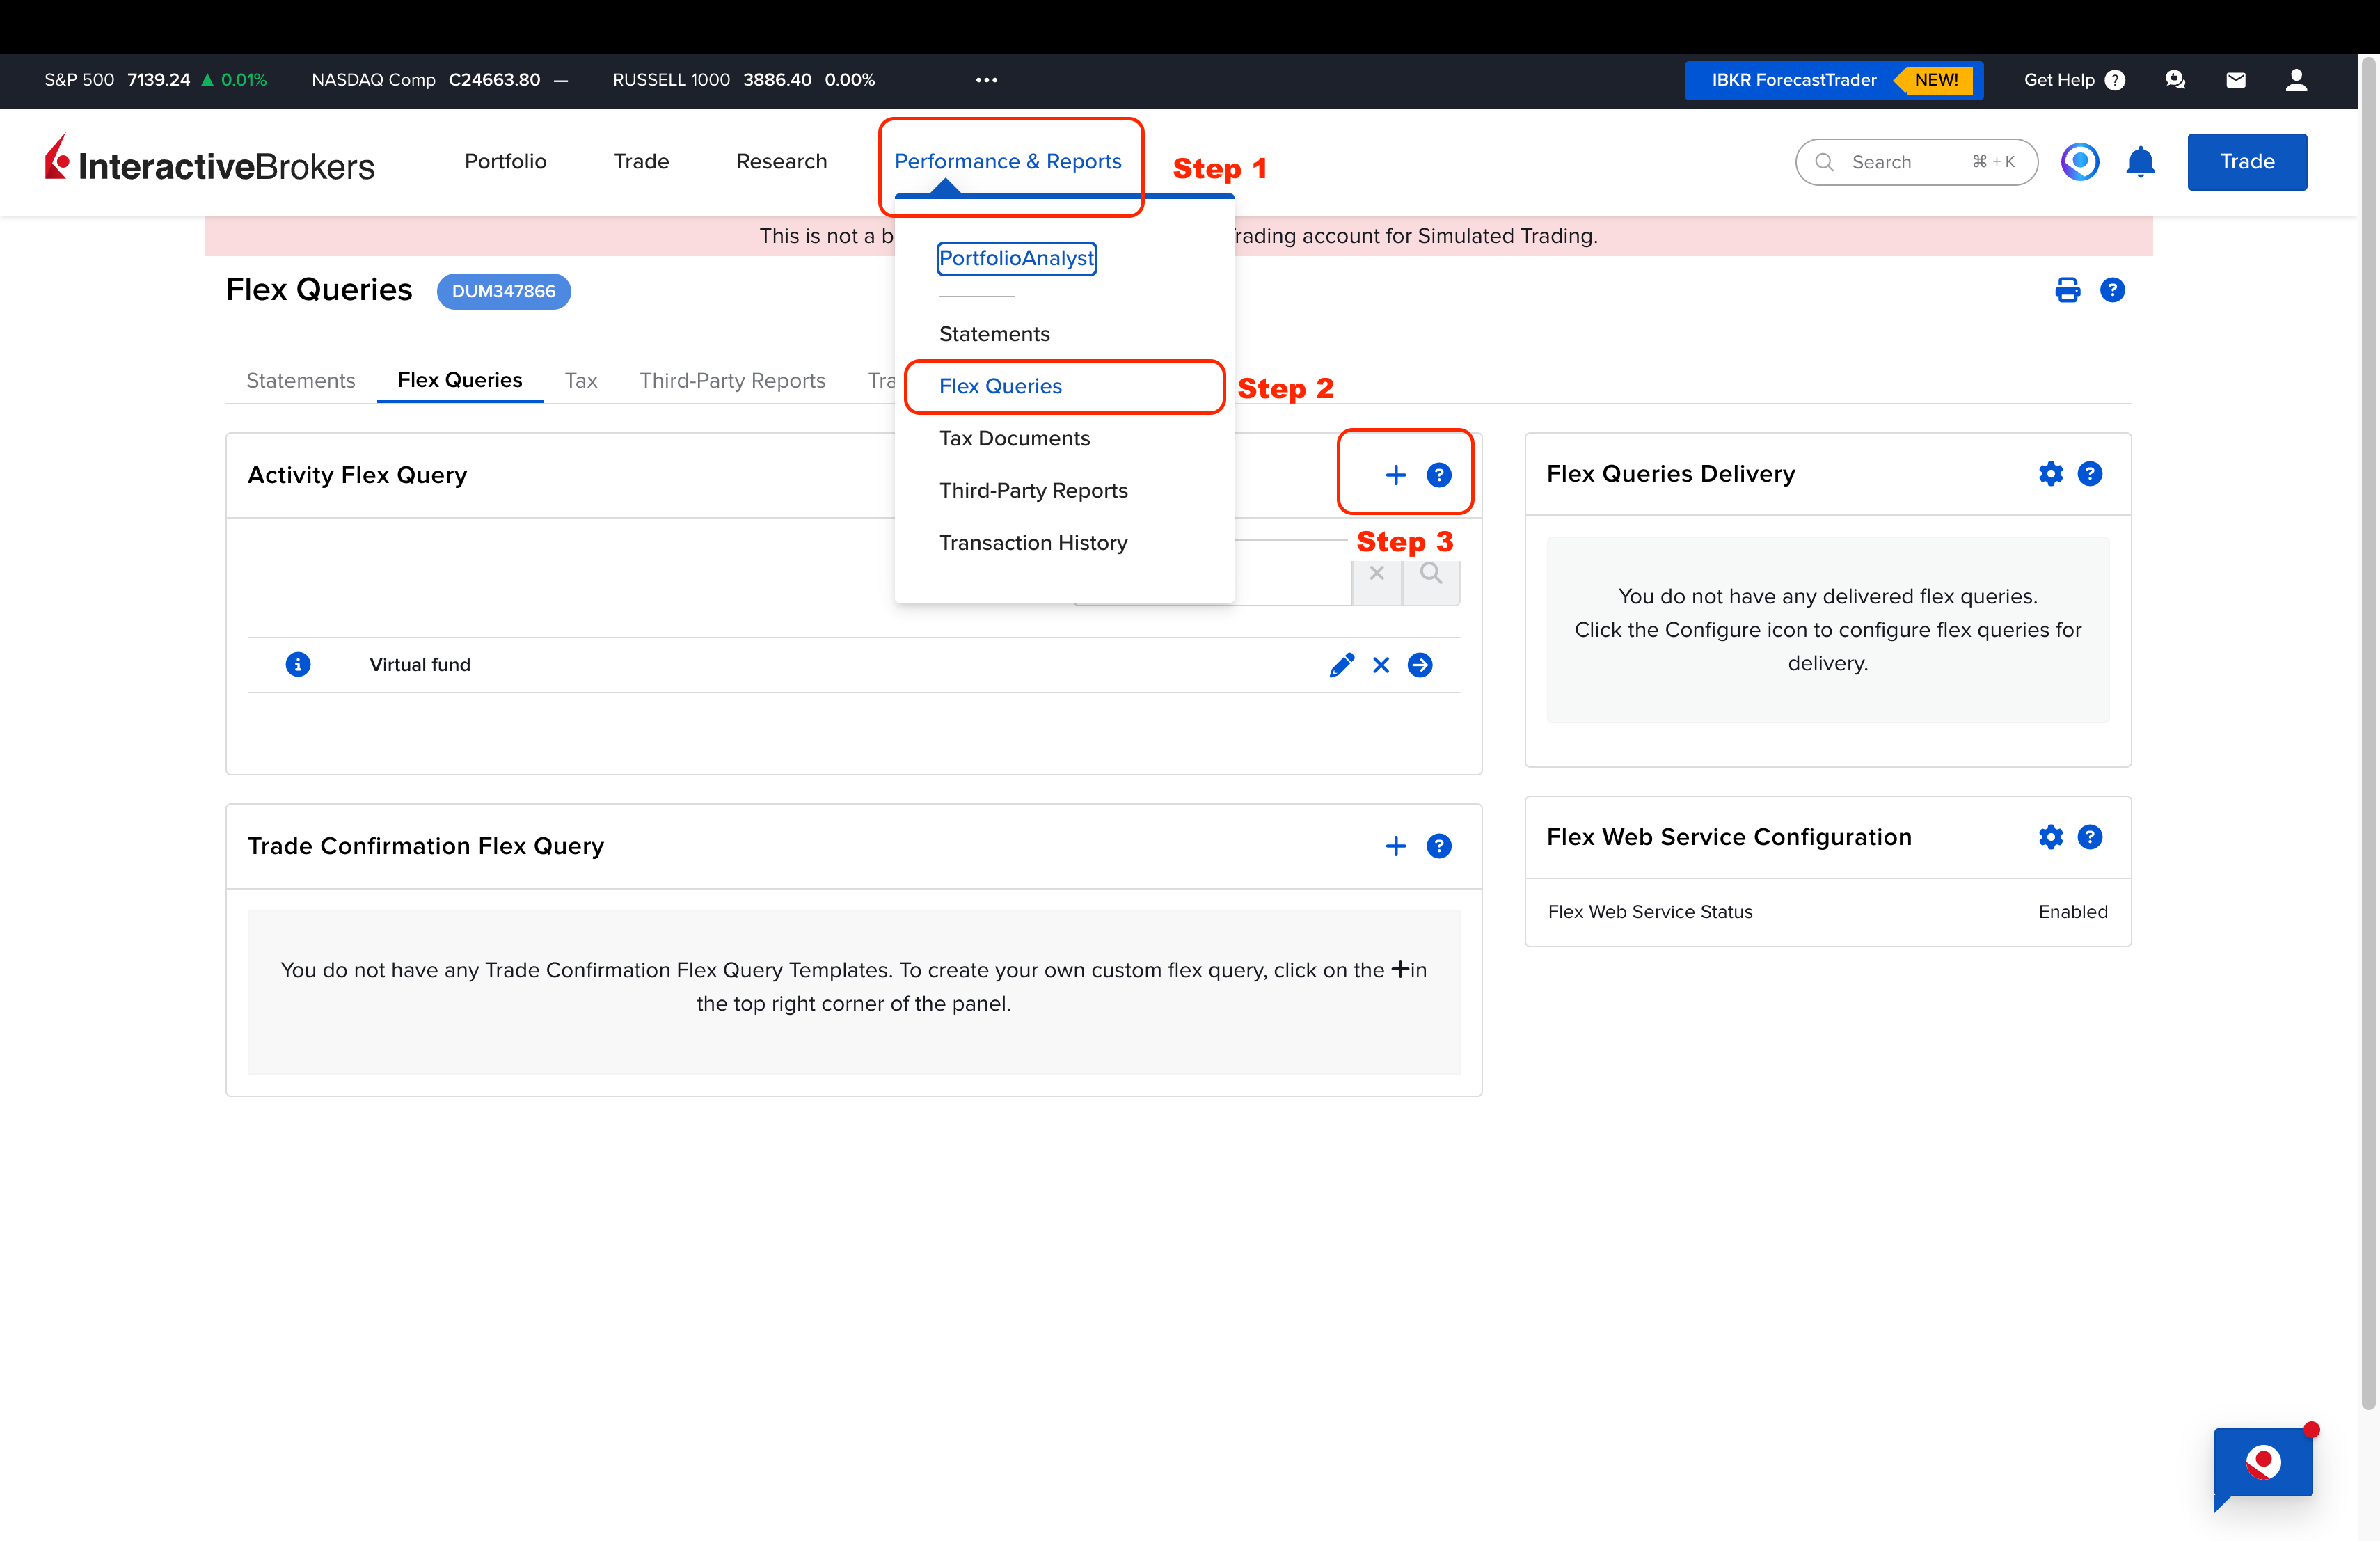
Task: Click the RUSSELL 1000 ticker
Action: coord(743,80)
